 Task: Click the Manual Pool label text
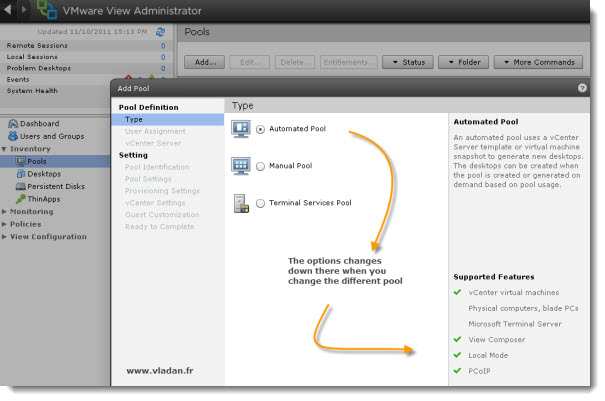[x=291, y=166]
